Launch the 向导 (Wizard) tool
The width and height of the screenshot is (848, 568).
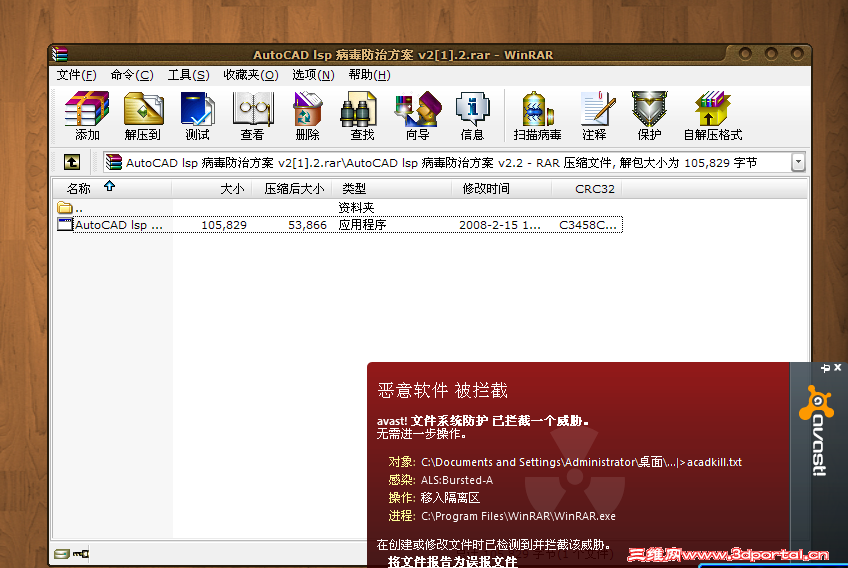point(418,116)
